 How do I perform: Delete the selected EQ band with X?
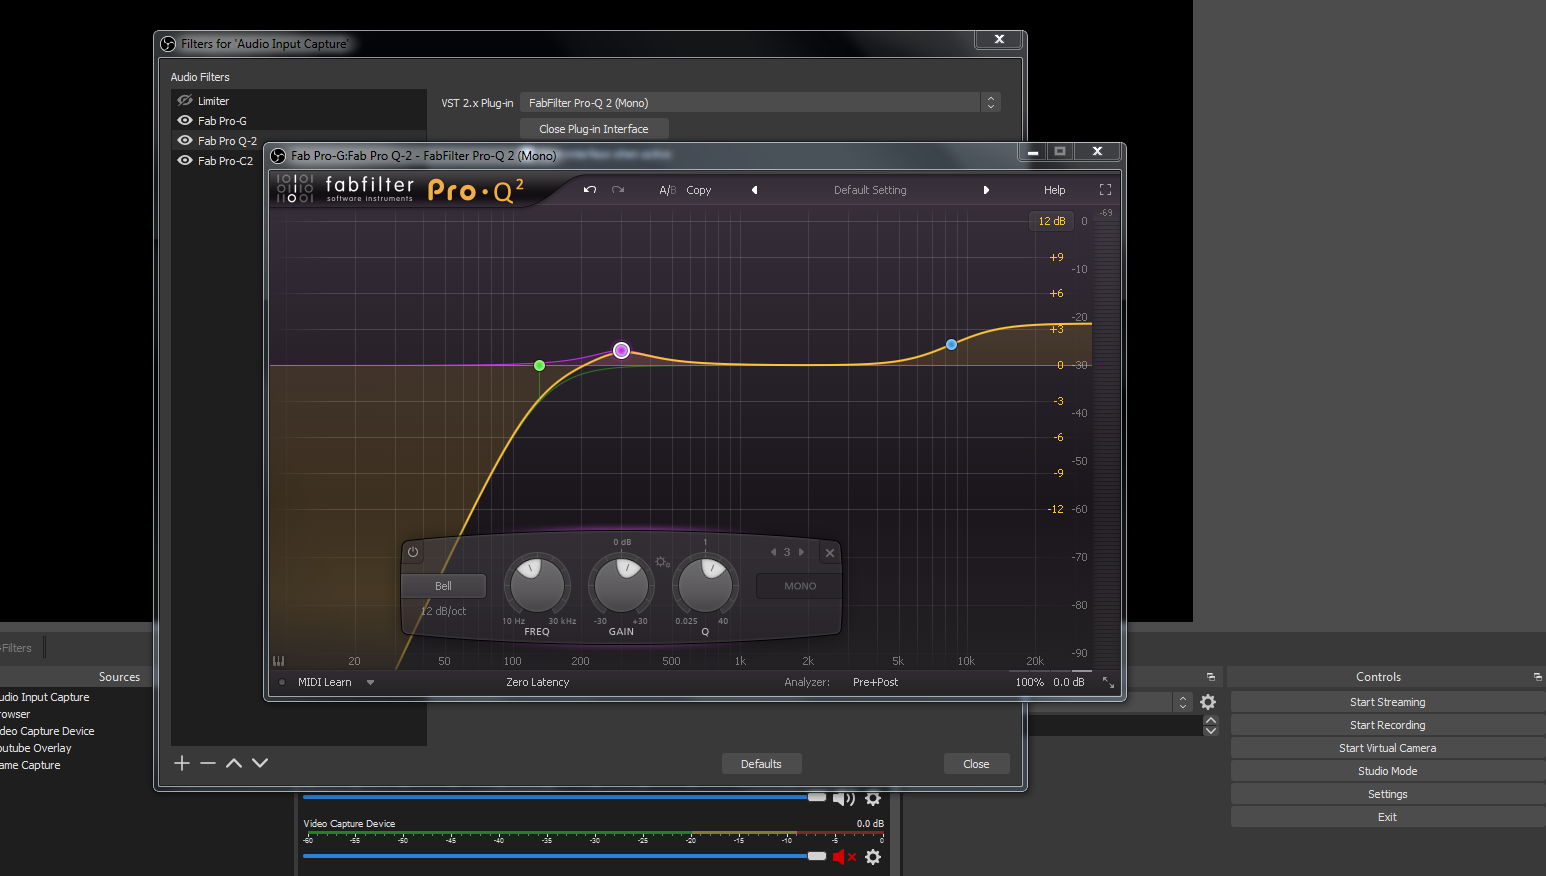[x=829, y=553]
